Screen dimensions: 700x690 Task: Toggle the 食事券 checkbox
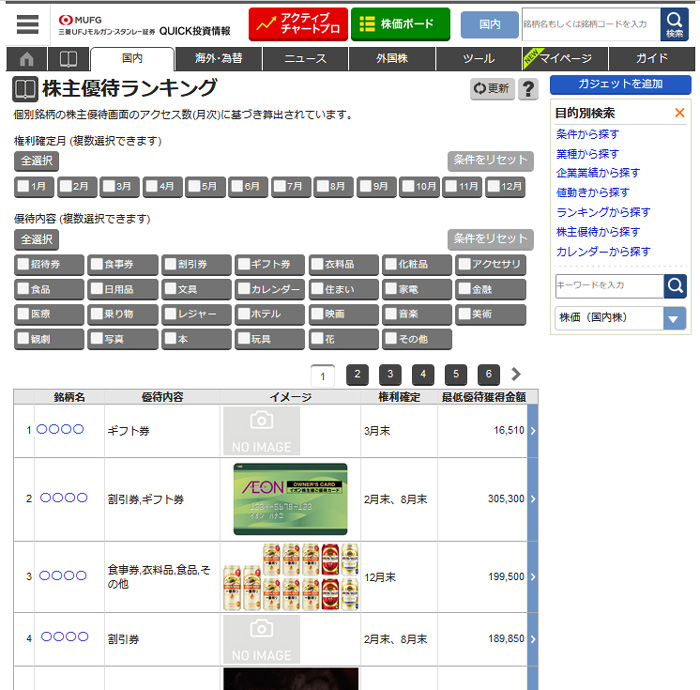[97, 265]
